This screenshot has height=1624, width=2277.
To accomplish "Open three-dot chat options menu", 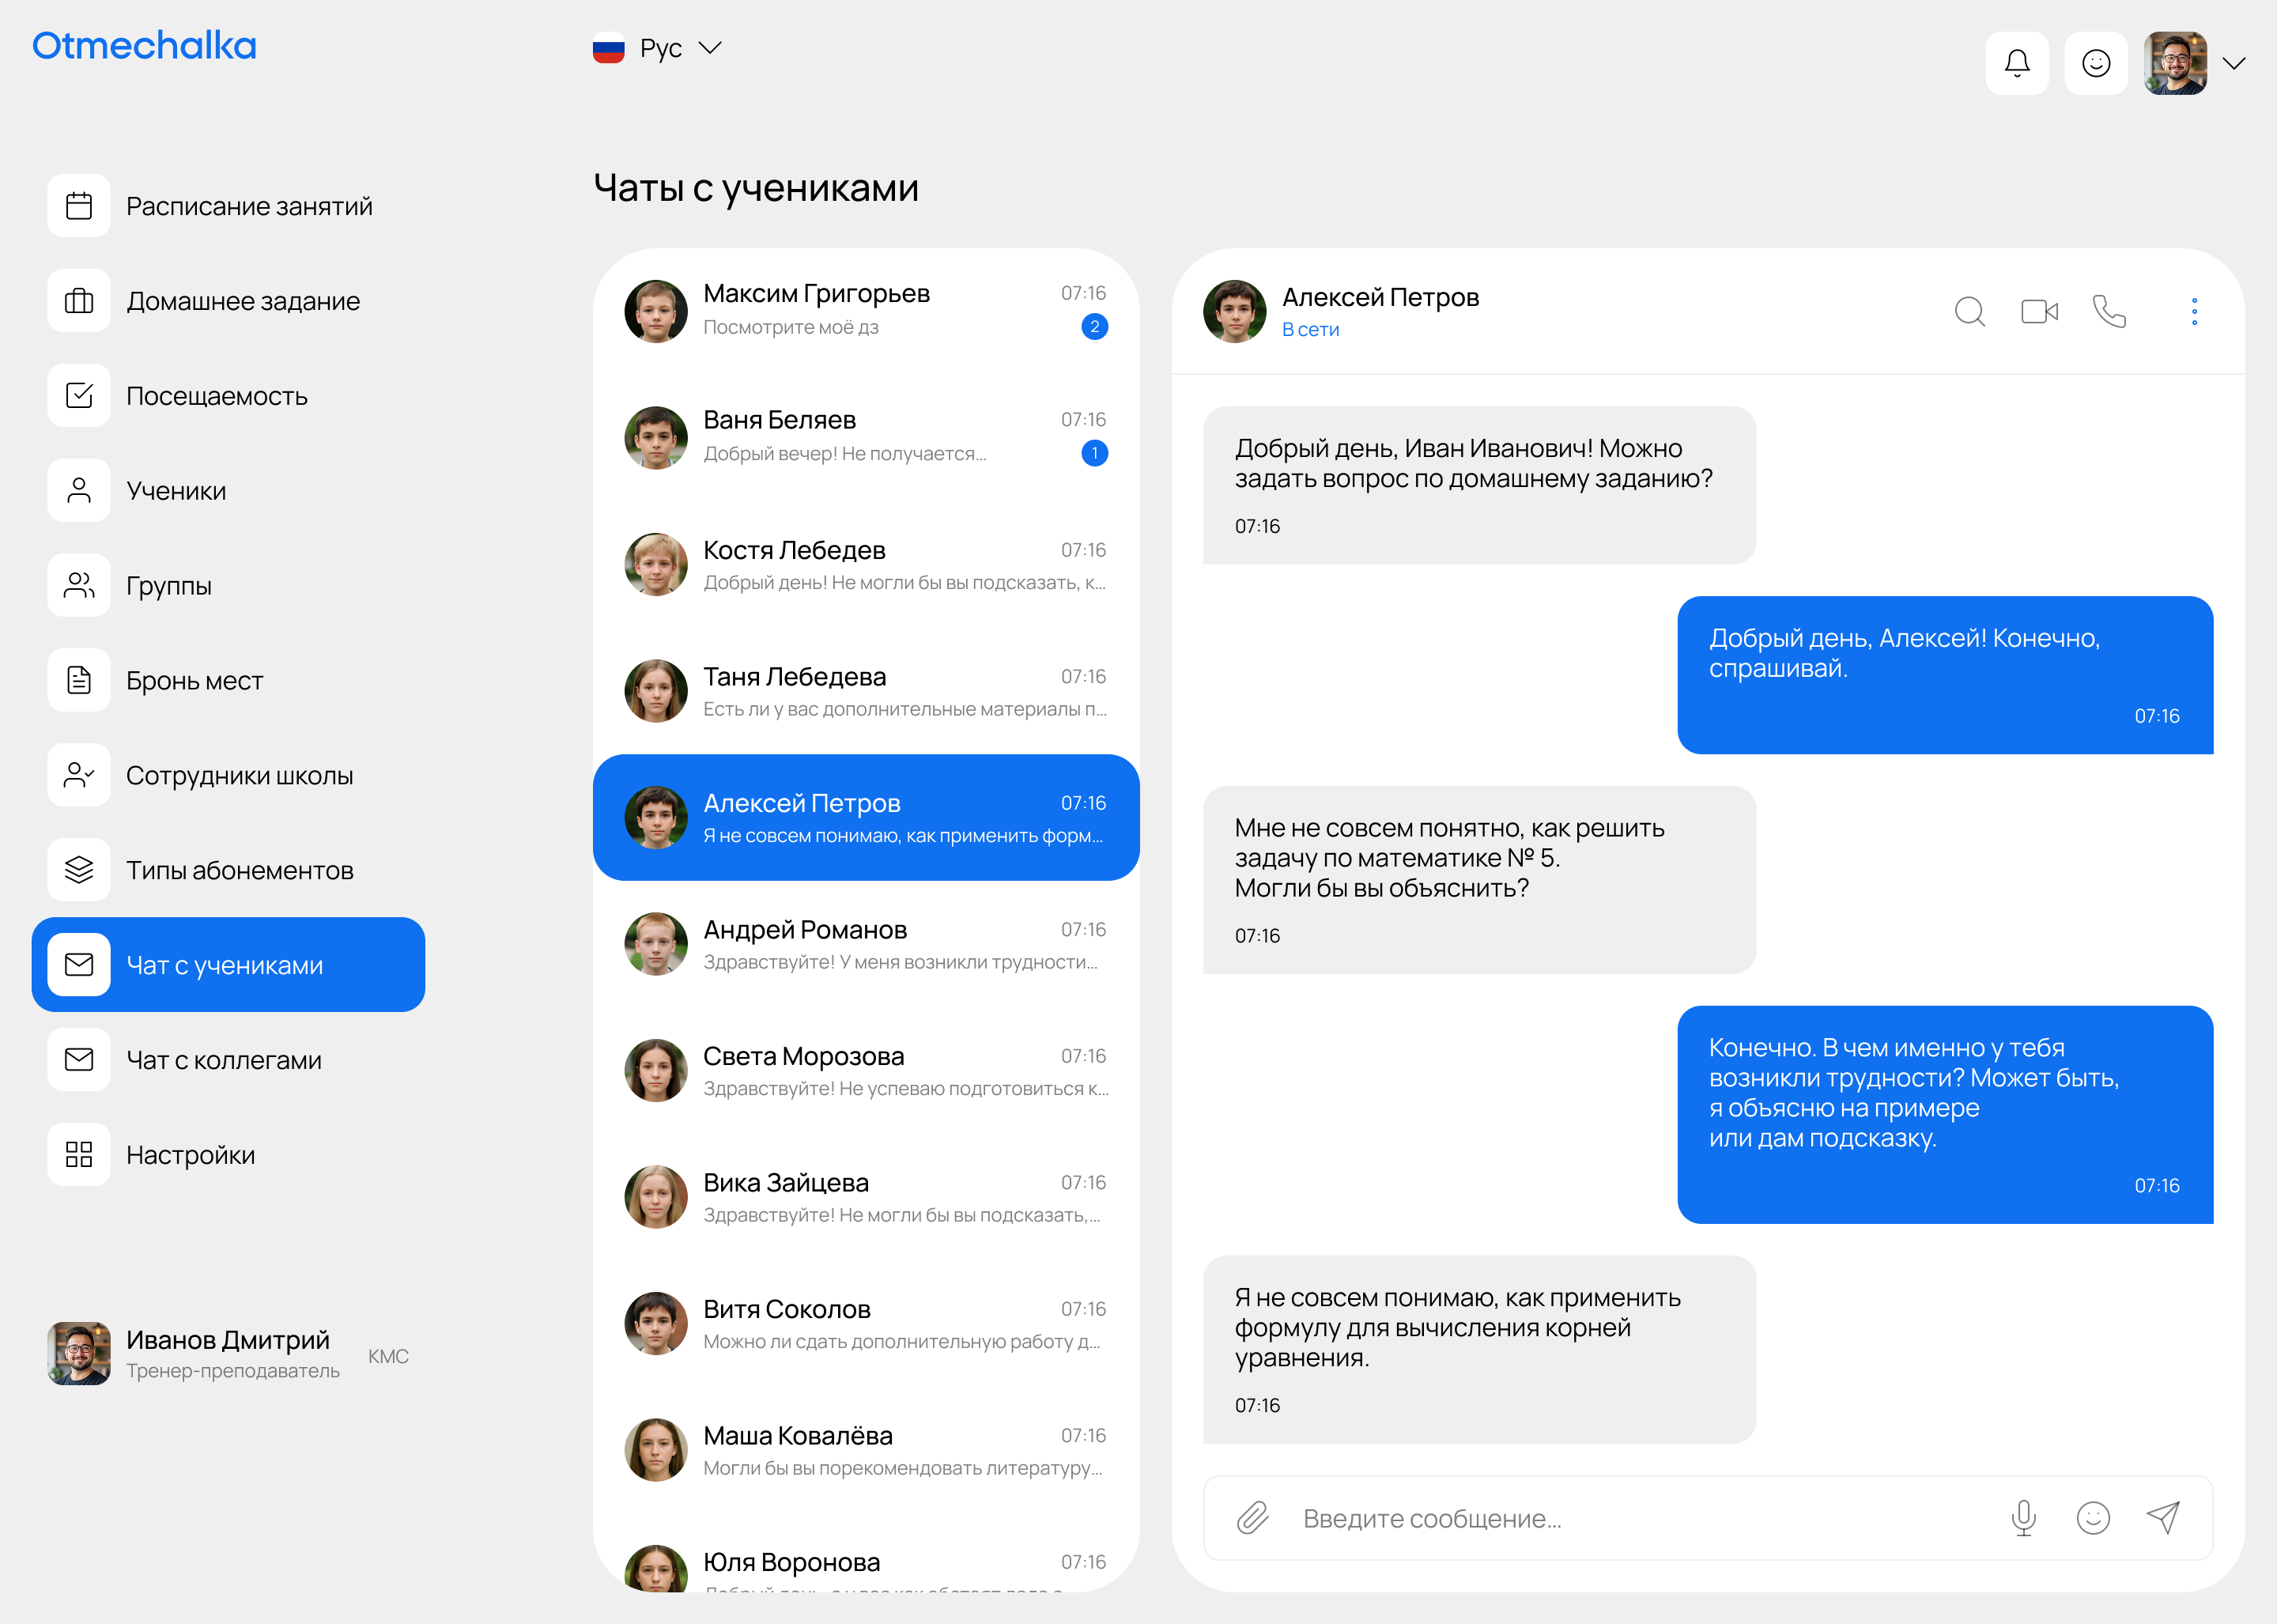I will 2194,312.
